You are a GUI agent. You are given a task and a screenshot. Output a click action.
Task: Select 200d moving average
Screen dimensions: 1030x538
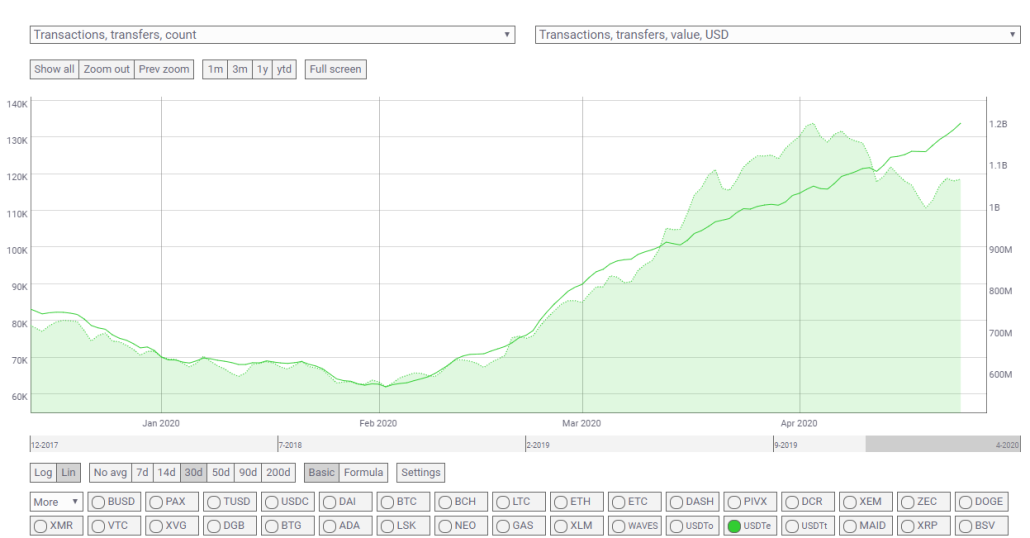278,472
